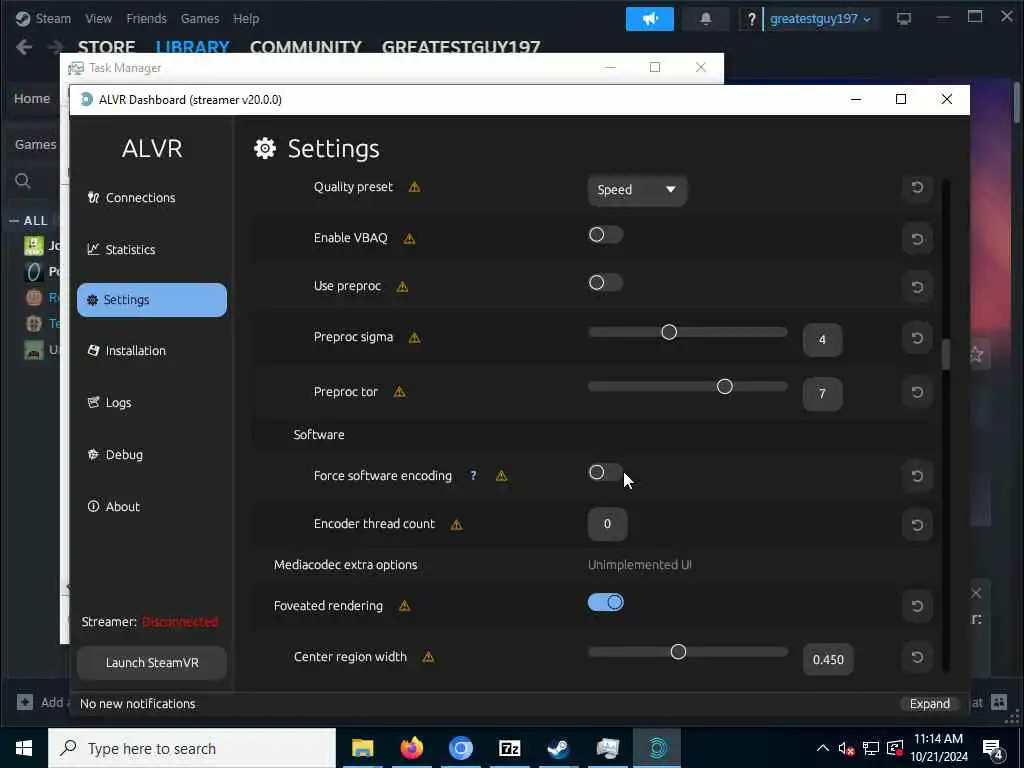Reset Enable VBAQ to default

pyautogui.click(x=917, y=239)
